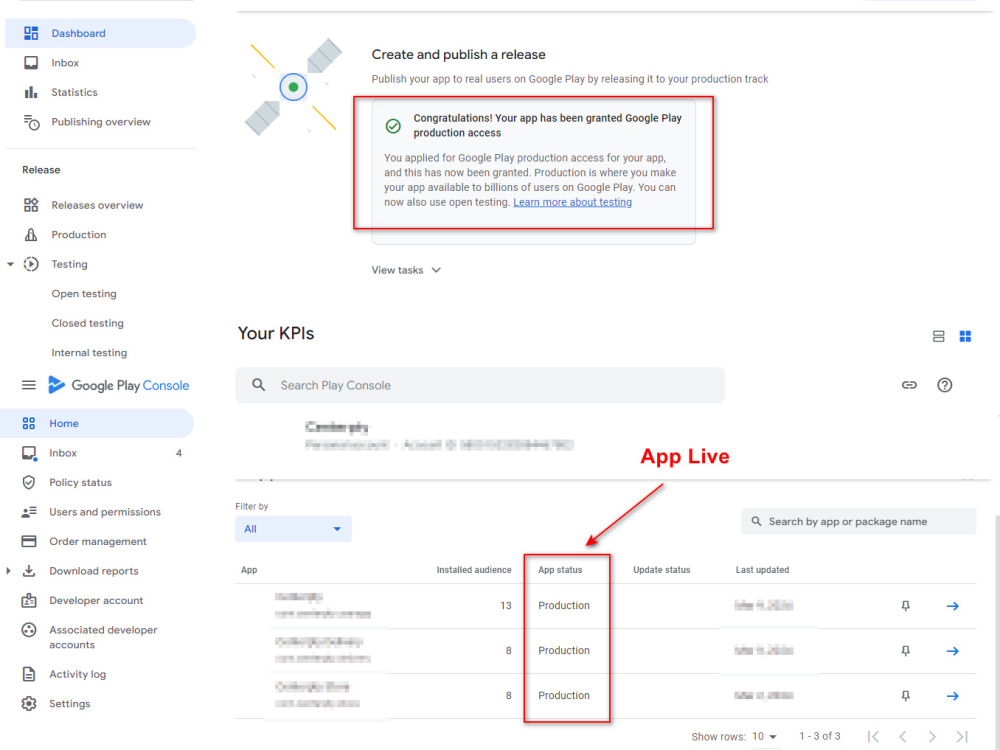The width and height of the screenshot is (1000, 750).
Task: Click the Search Play Console field
Action: click(480, 385)
